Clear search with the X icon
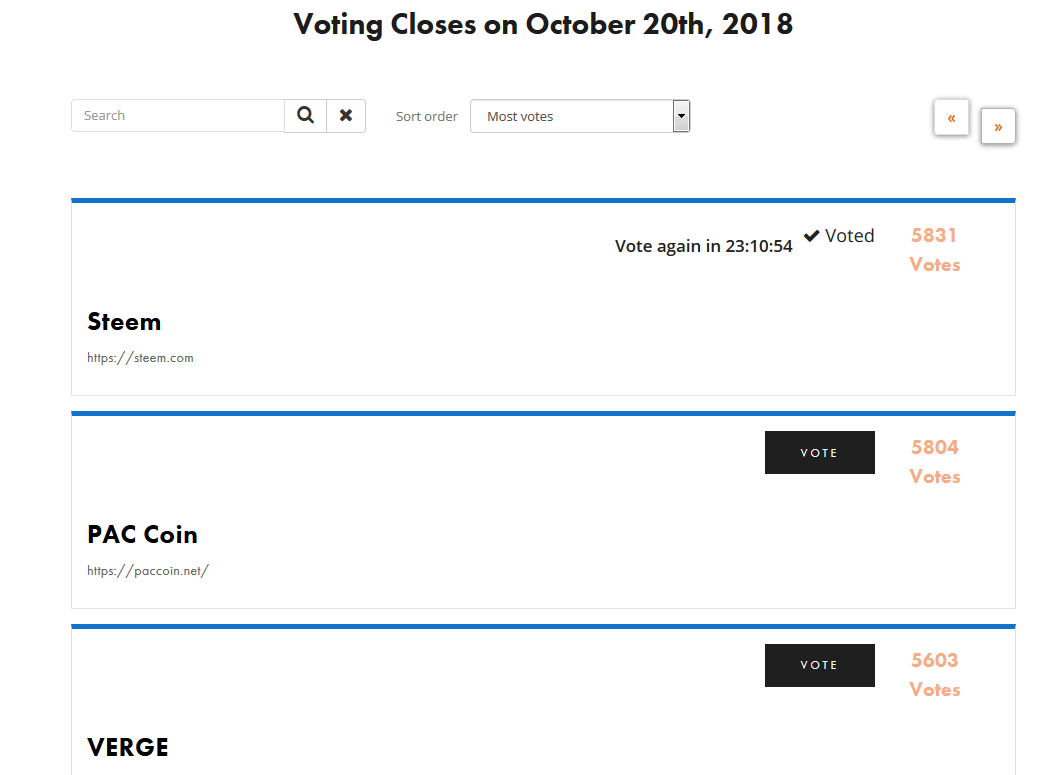Image resolution: width=1050 pixels, height=775 pixels. [346, 115]
